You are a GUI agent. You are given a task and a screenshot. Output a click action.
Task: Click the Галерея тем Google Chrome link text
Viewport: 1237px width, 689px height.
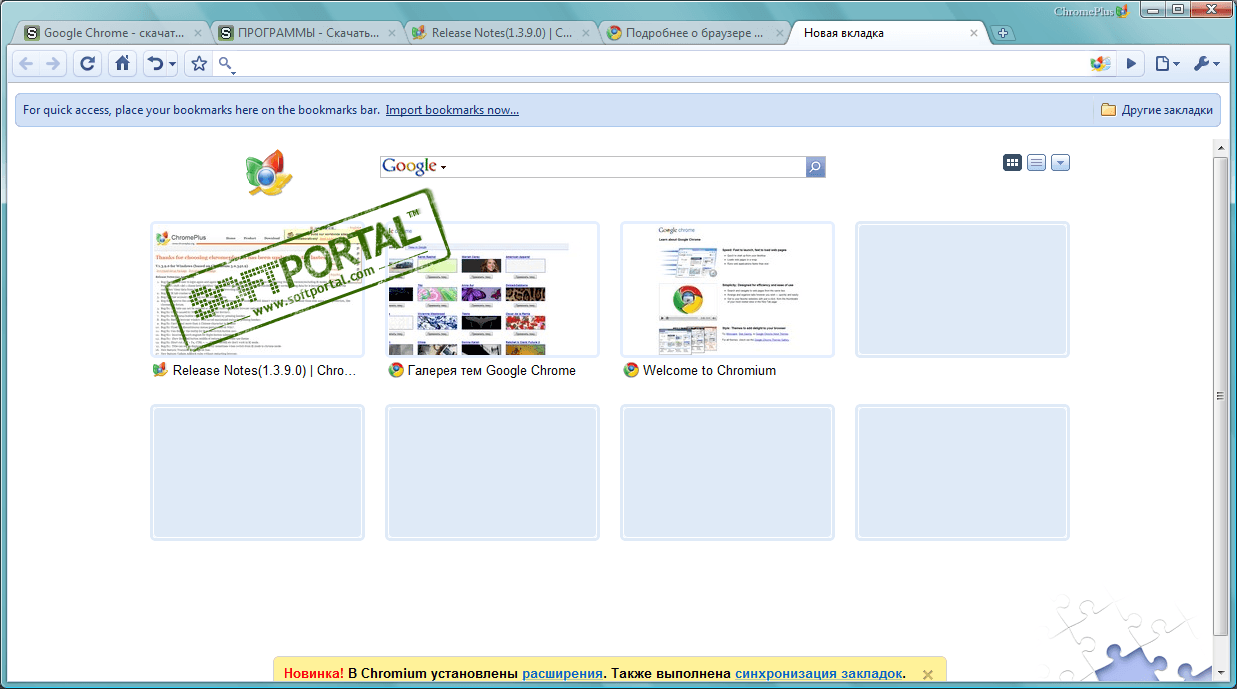[x=492, y=370]
